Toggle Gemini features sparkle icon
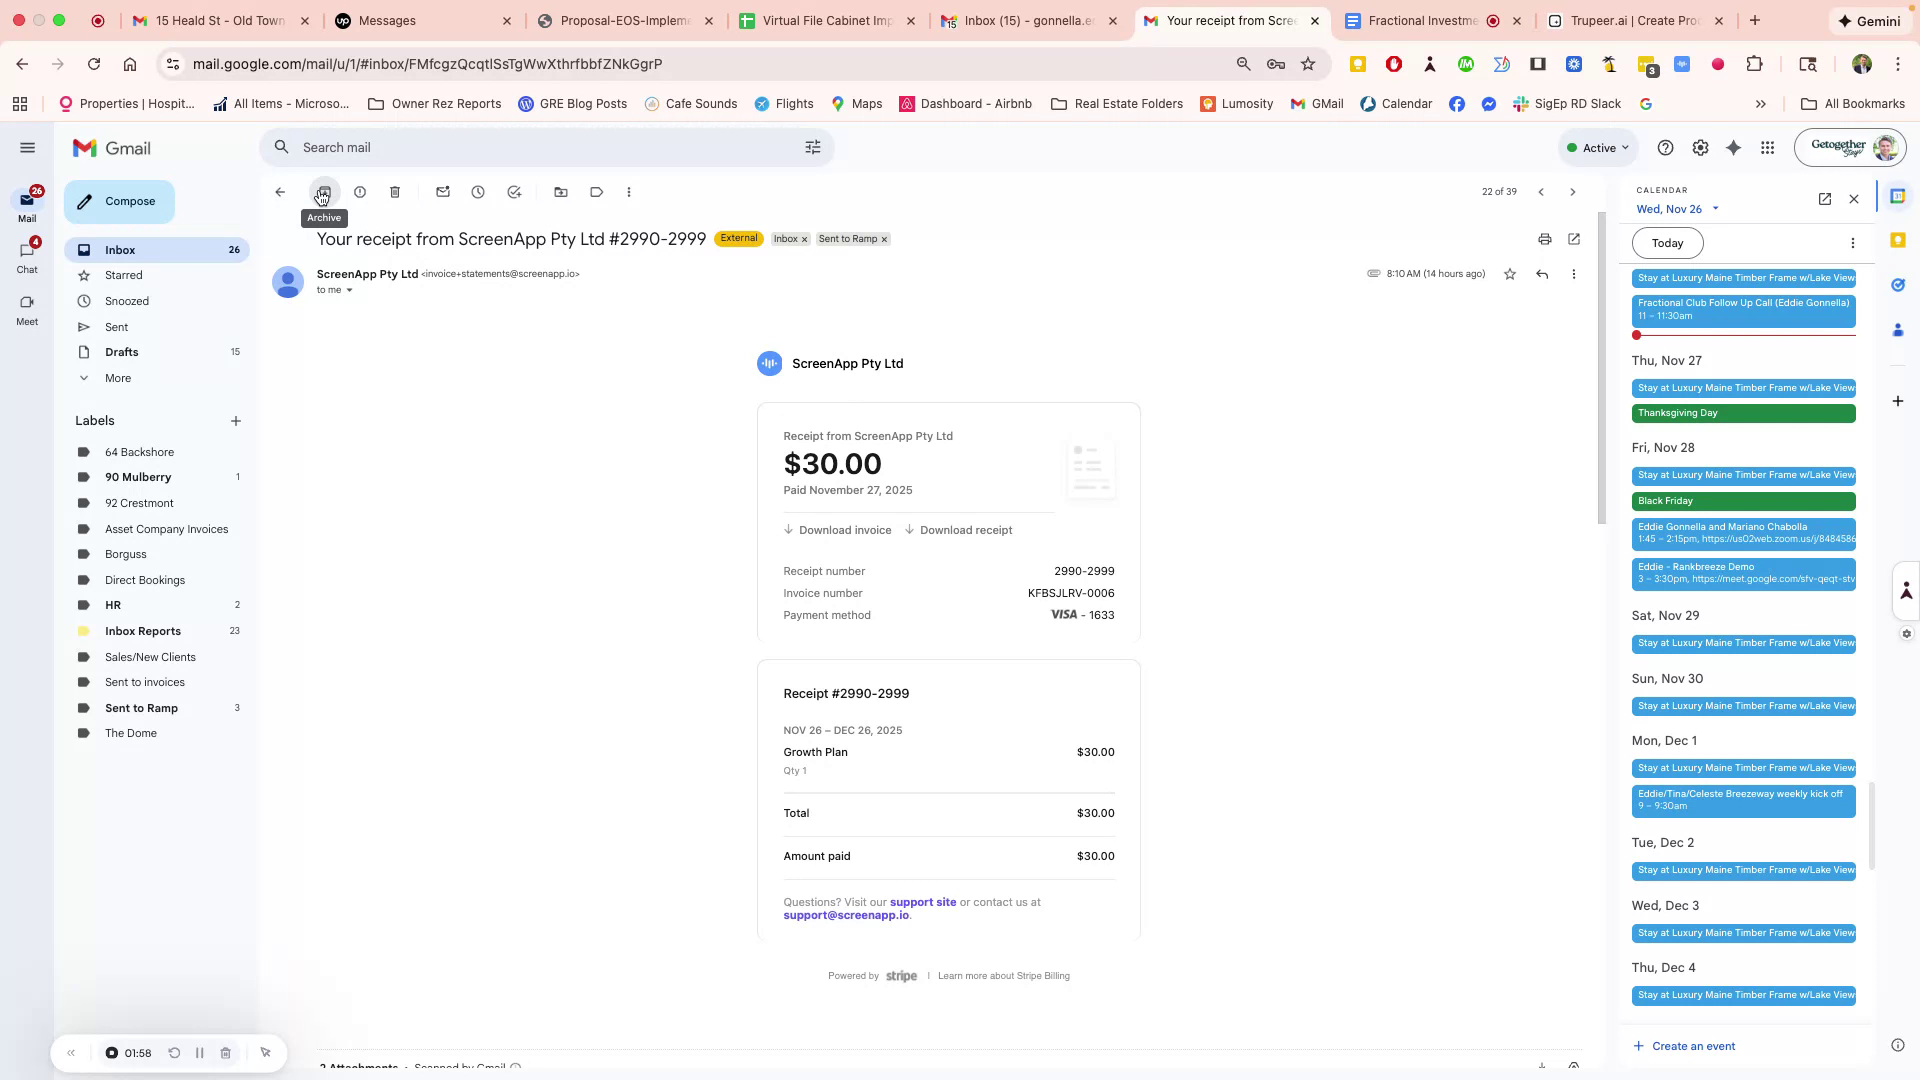Screen dimensions: 1920x1080 (1733, 147)
